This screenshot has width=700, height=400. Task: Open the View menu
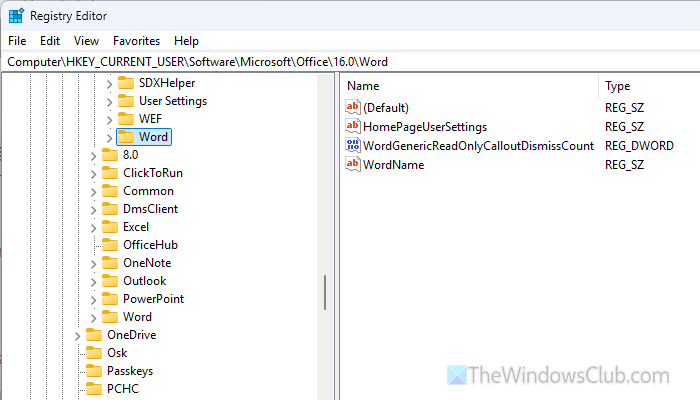pyautogui.click(x=86, y=41)
